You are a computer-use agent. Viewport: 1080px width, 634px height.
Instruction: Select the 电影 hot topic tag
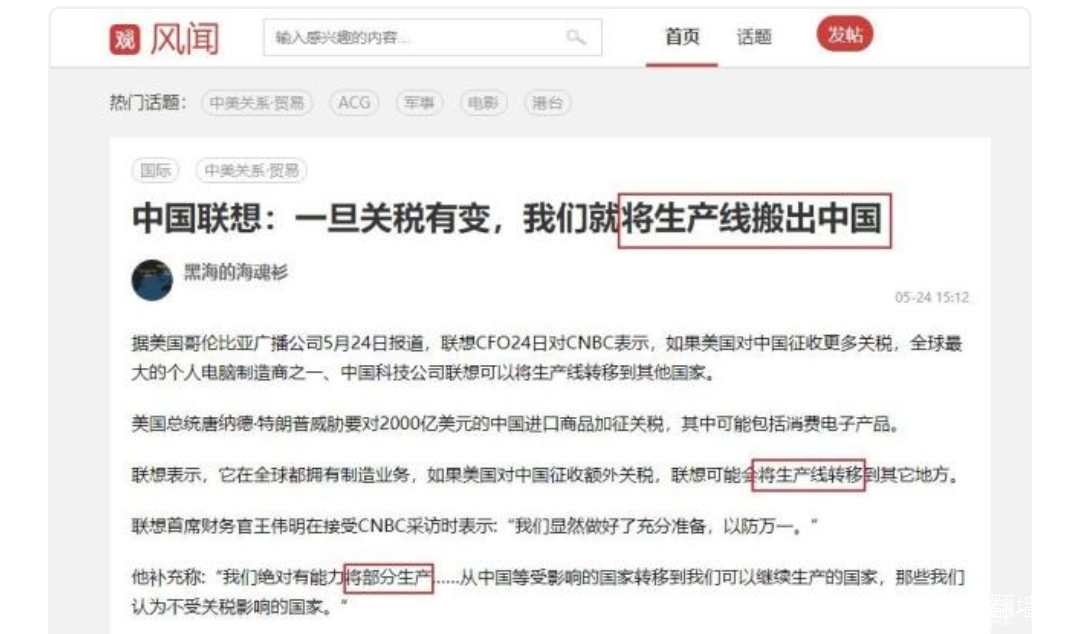pos(483,103)
